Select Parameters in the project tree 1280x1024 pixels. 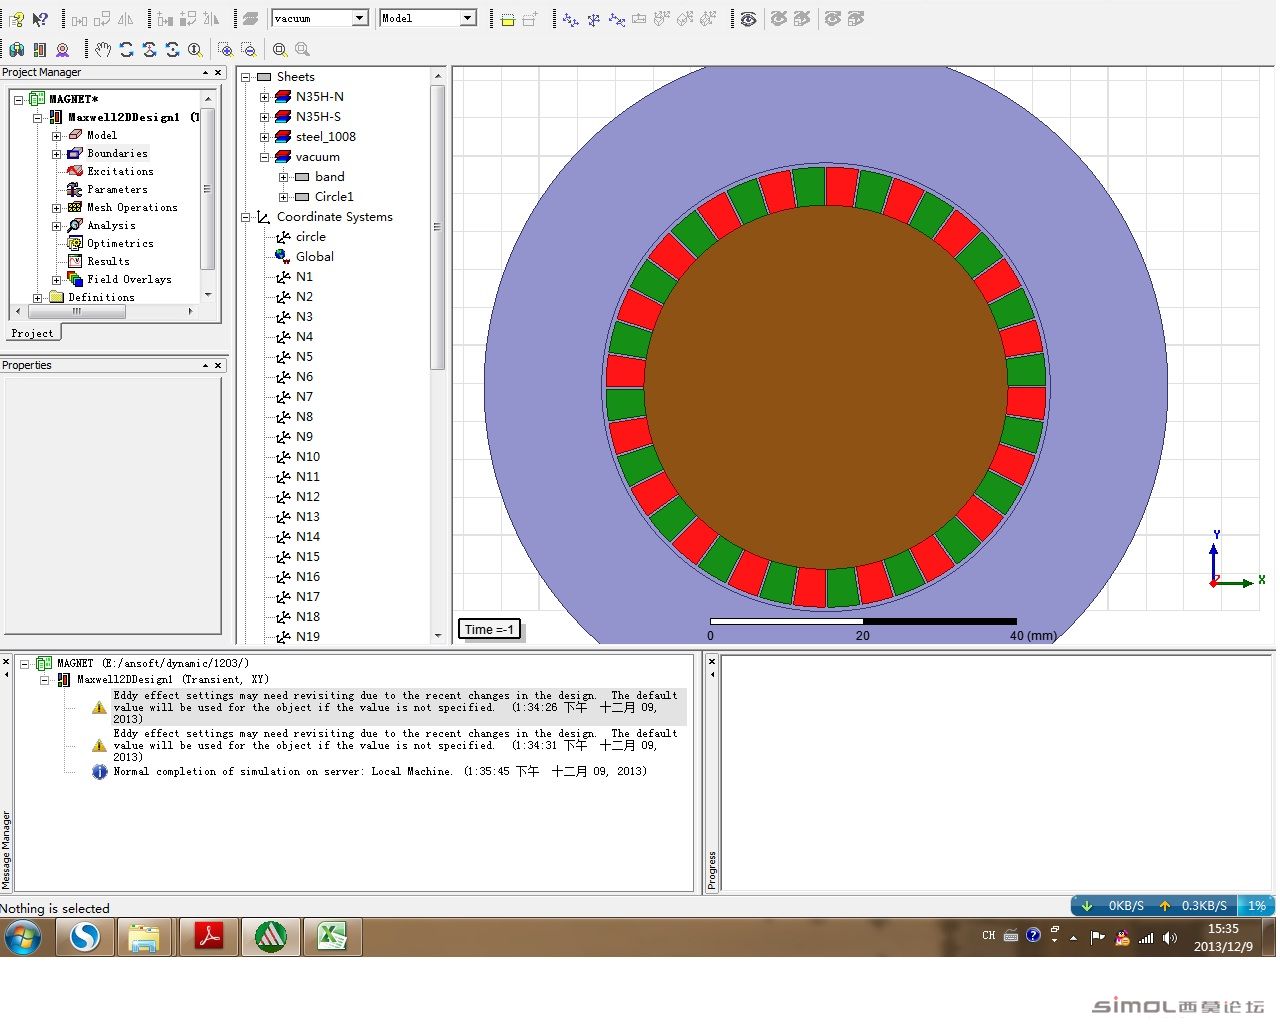coord(117,189)
